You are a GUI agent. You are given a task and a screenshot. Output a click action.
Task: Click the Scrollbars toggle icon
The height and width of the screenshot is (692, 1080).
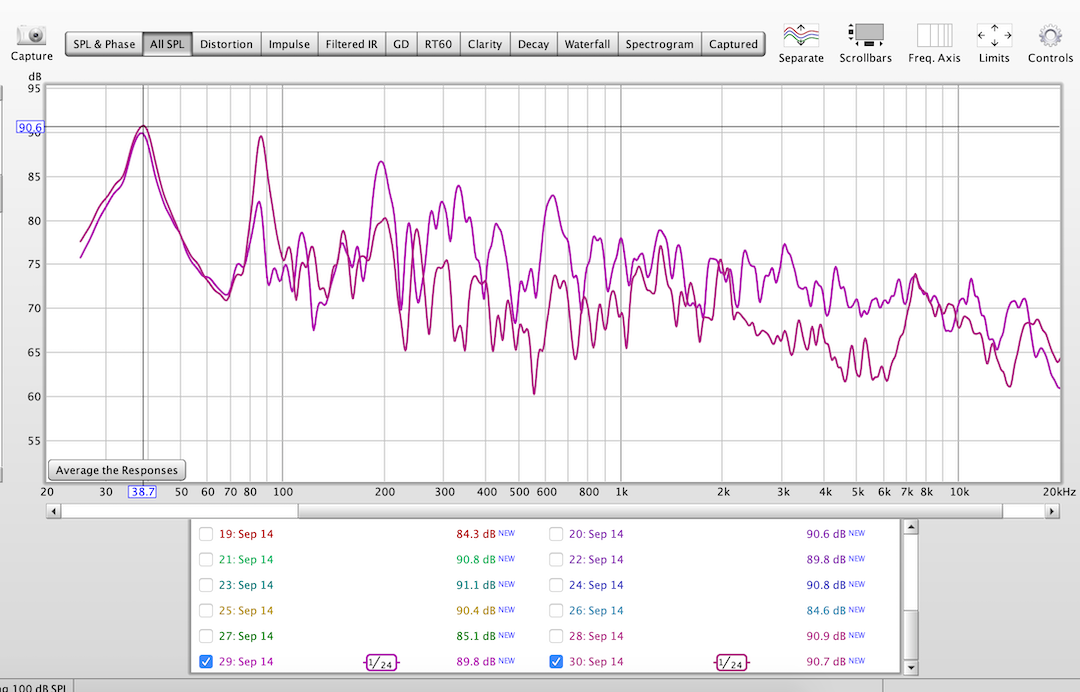(865, 36)
